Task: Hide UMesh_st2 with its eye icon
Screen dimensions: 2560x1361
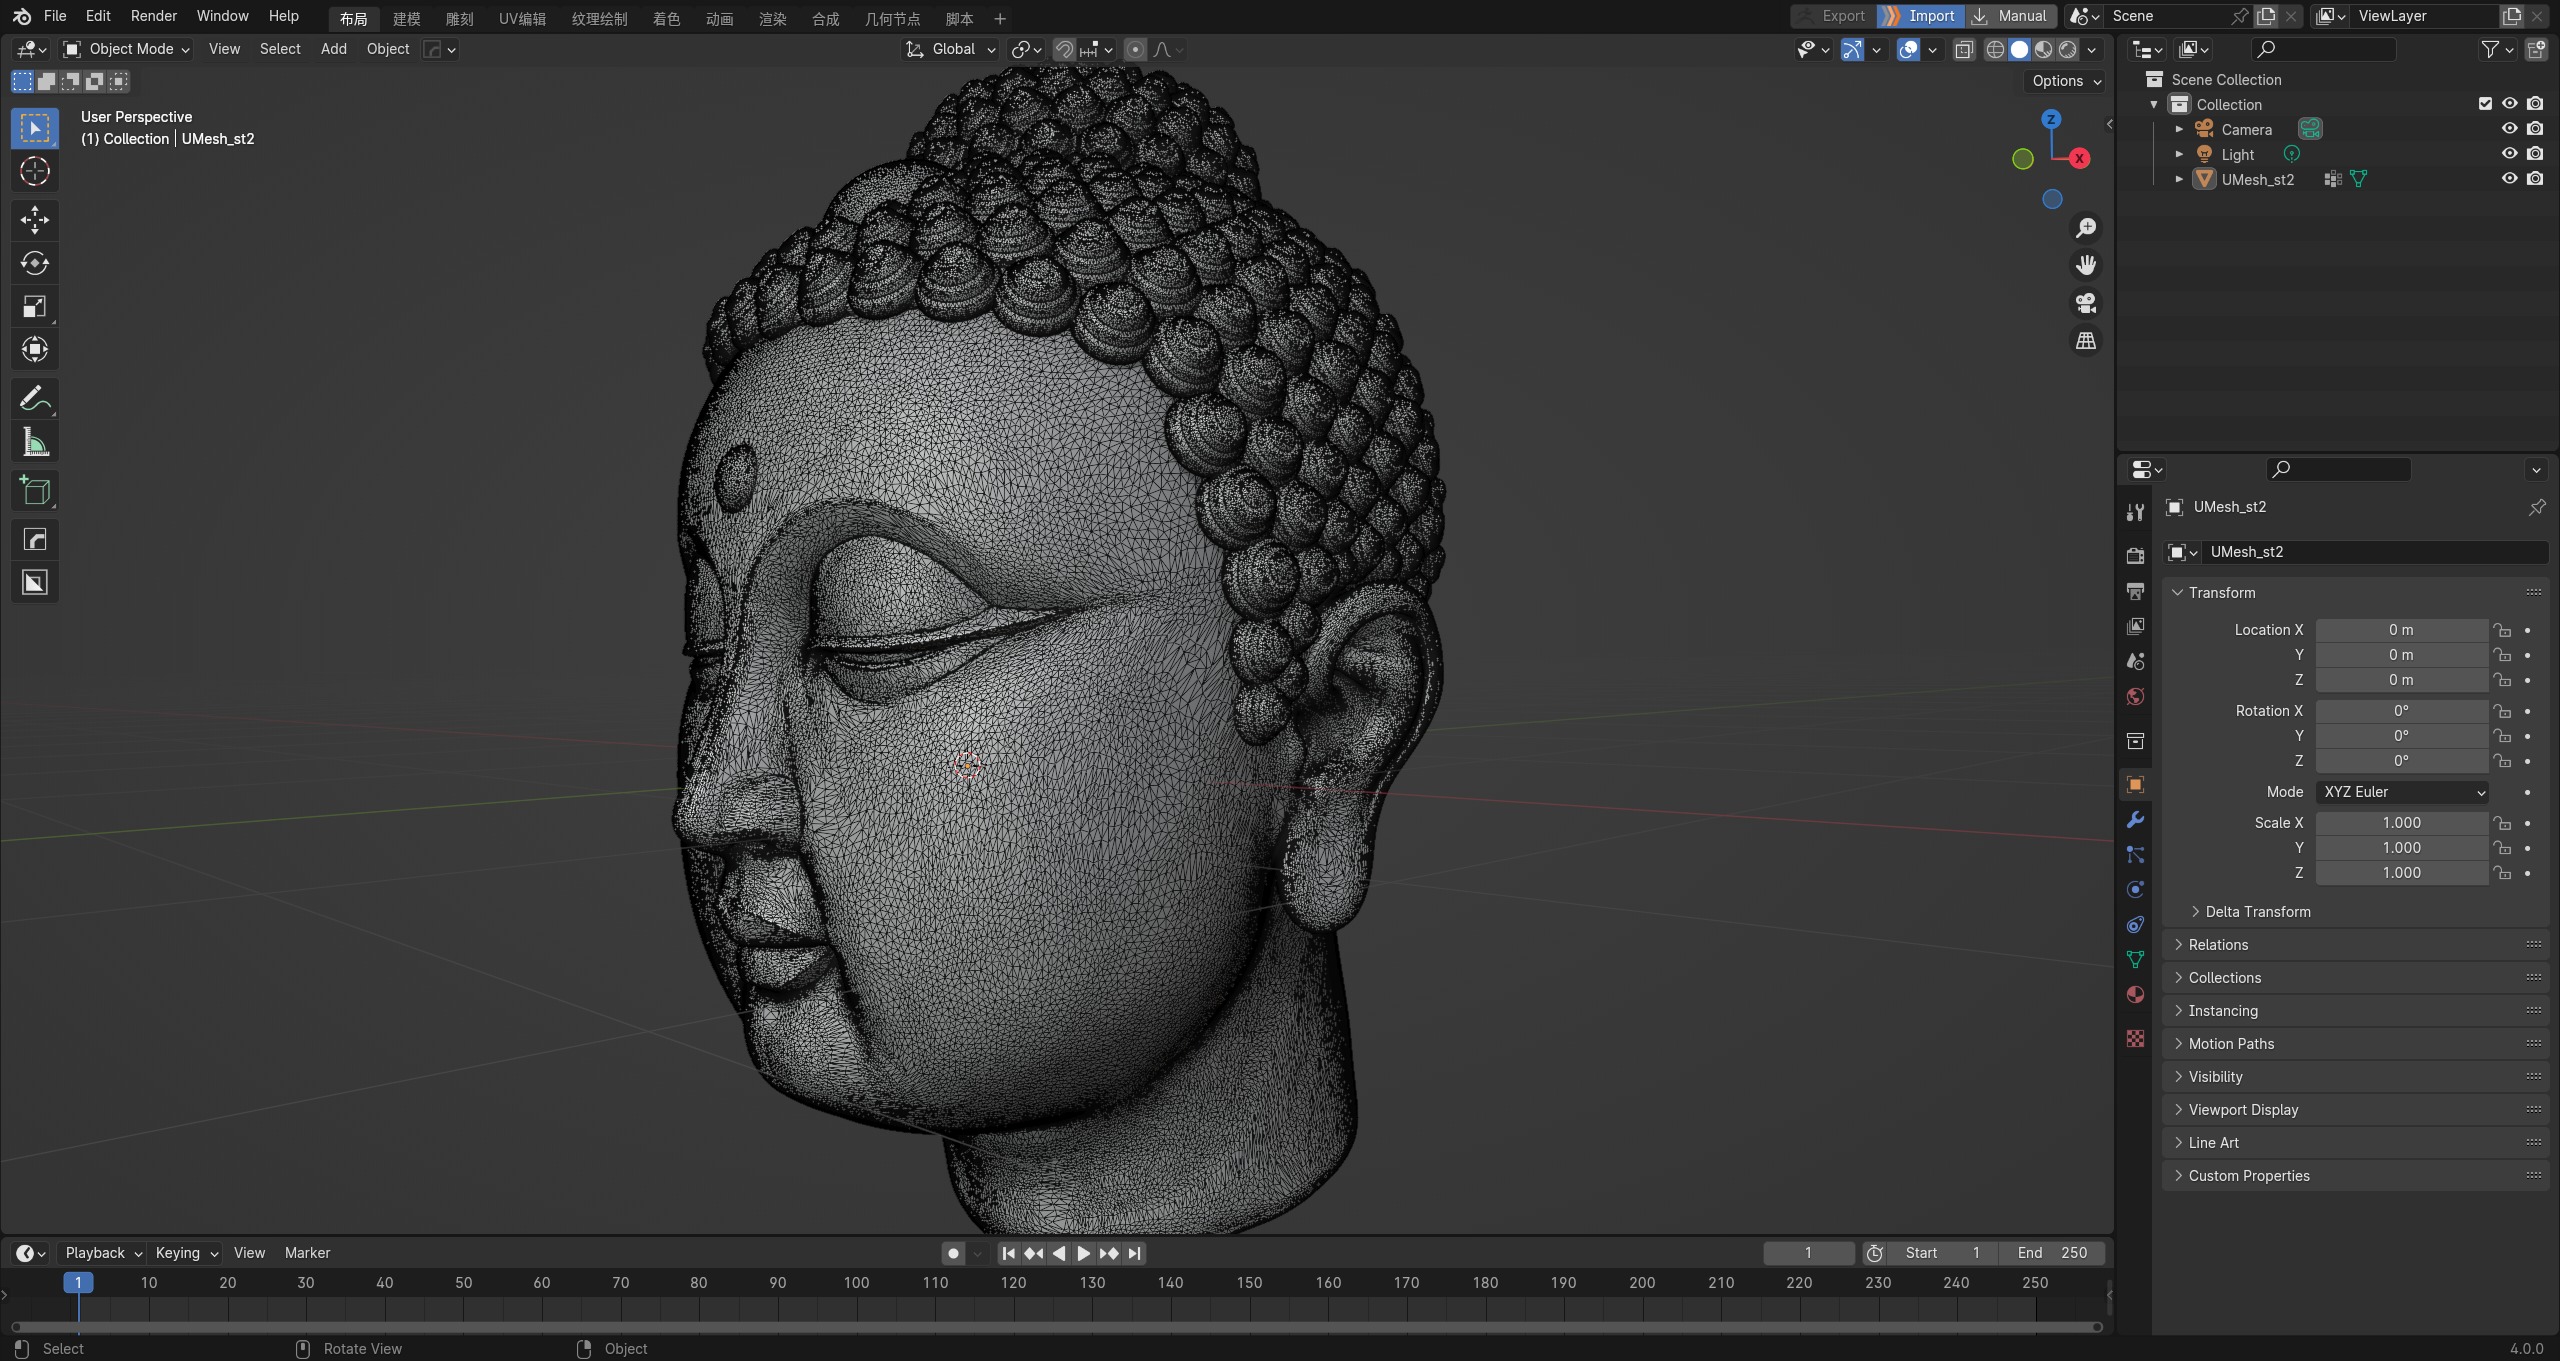Action: 2509,179
